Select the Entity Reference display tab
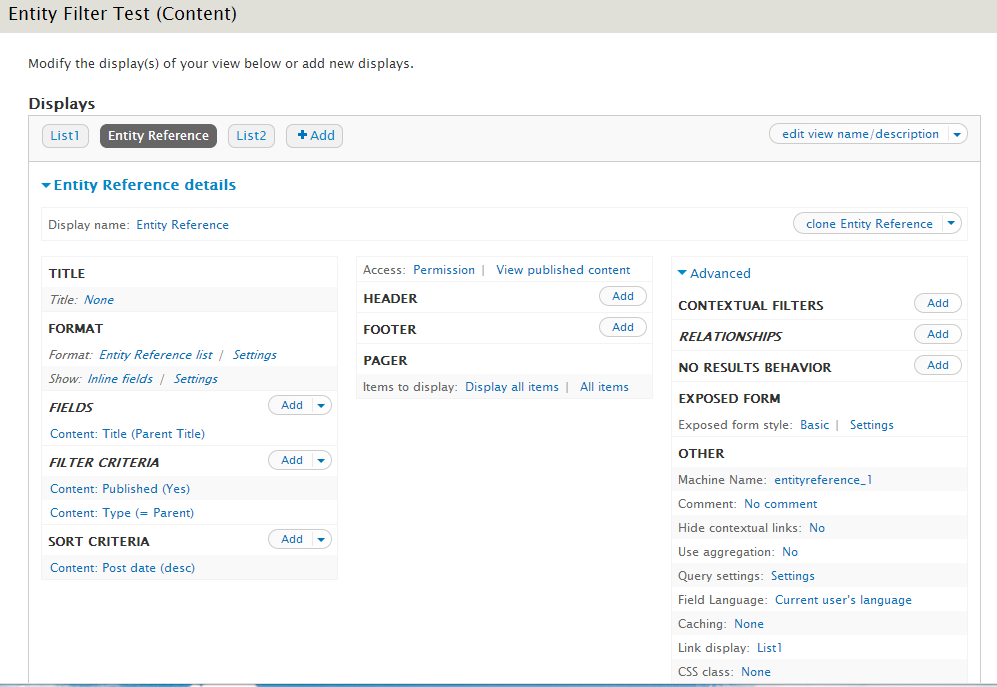Viewport: 997px width, 687px height. (158, 135)
